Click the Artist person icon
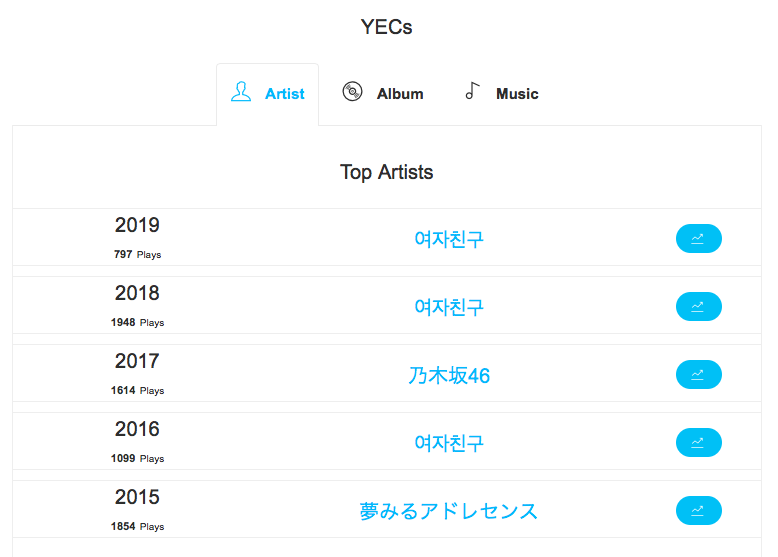Viewport: 778px width, 557px height. click(x=241, y=92)
